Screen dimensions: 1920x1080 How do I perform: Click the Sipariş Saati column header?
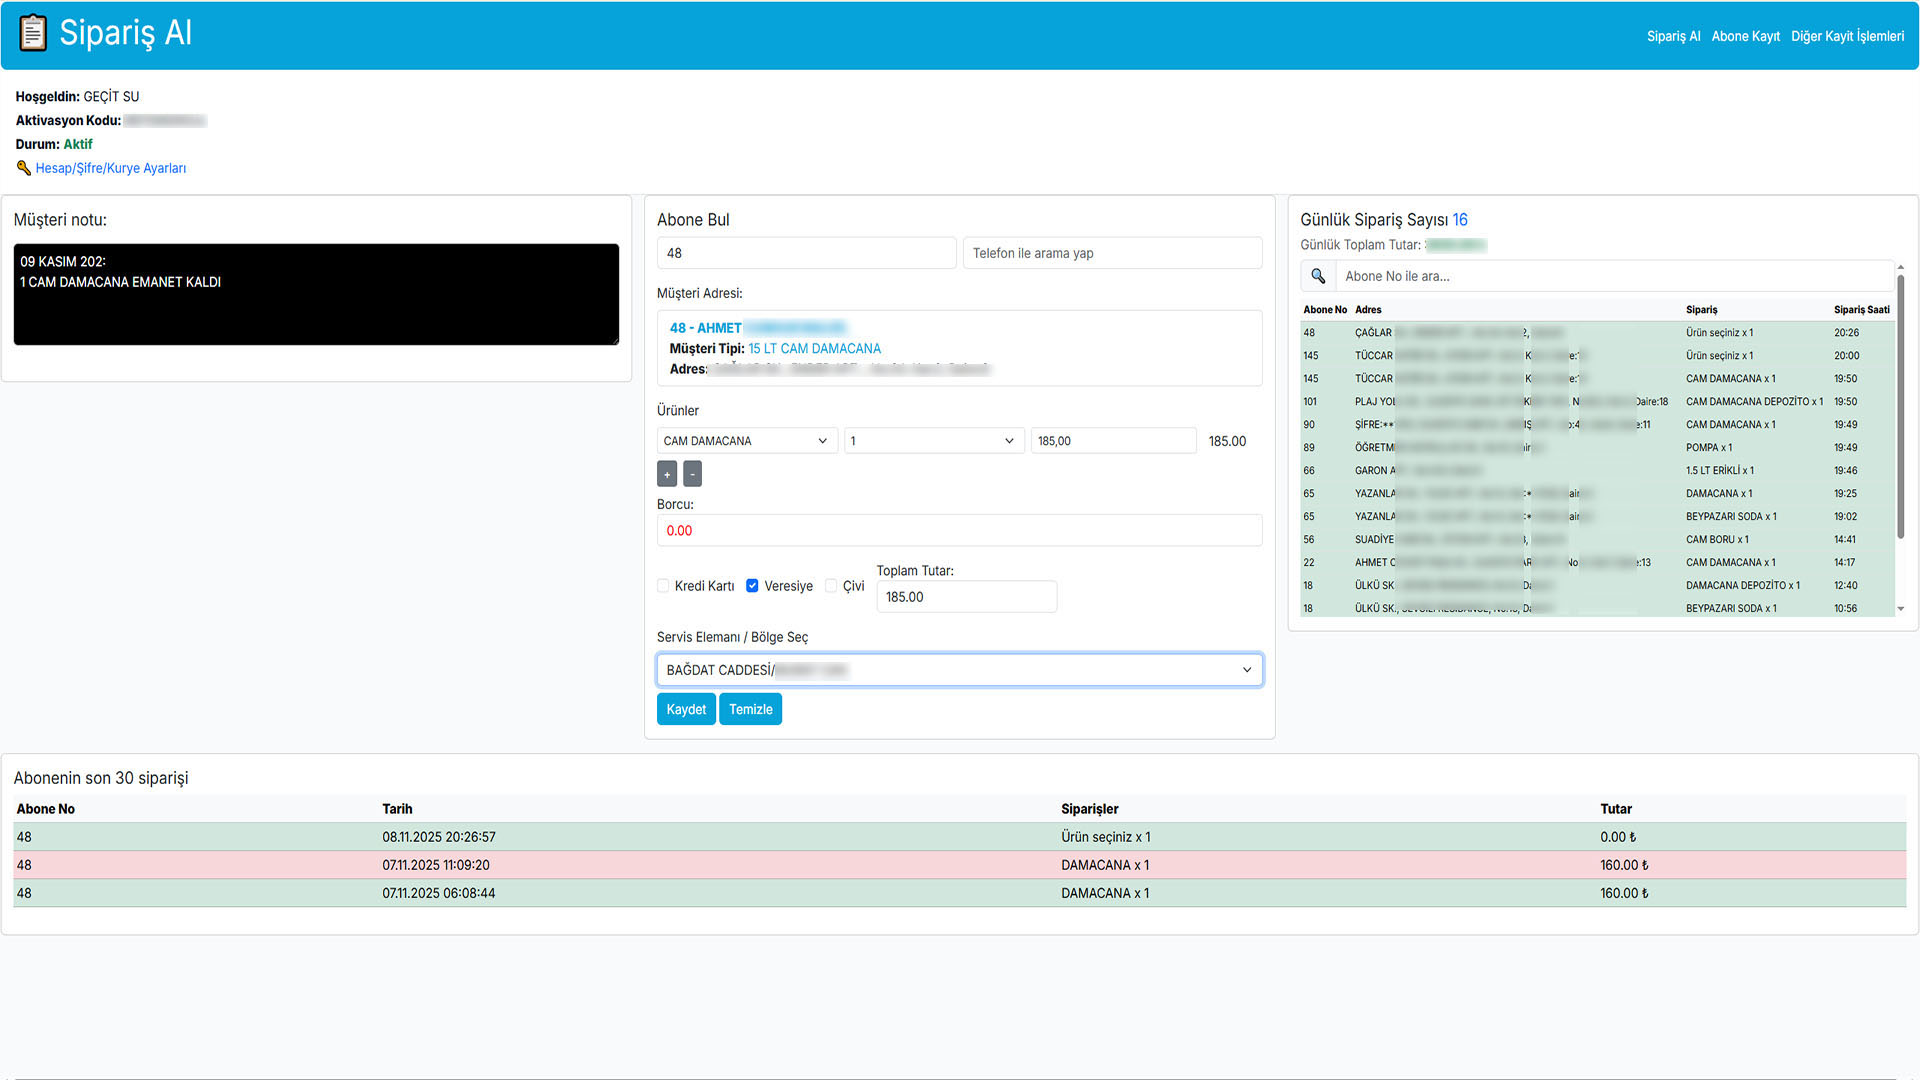point(1861,310)
